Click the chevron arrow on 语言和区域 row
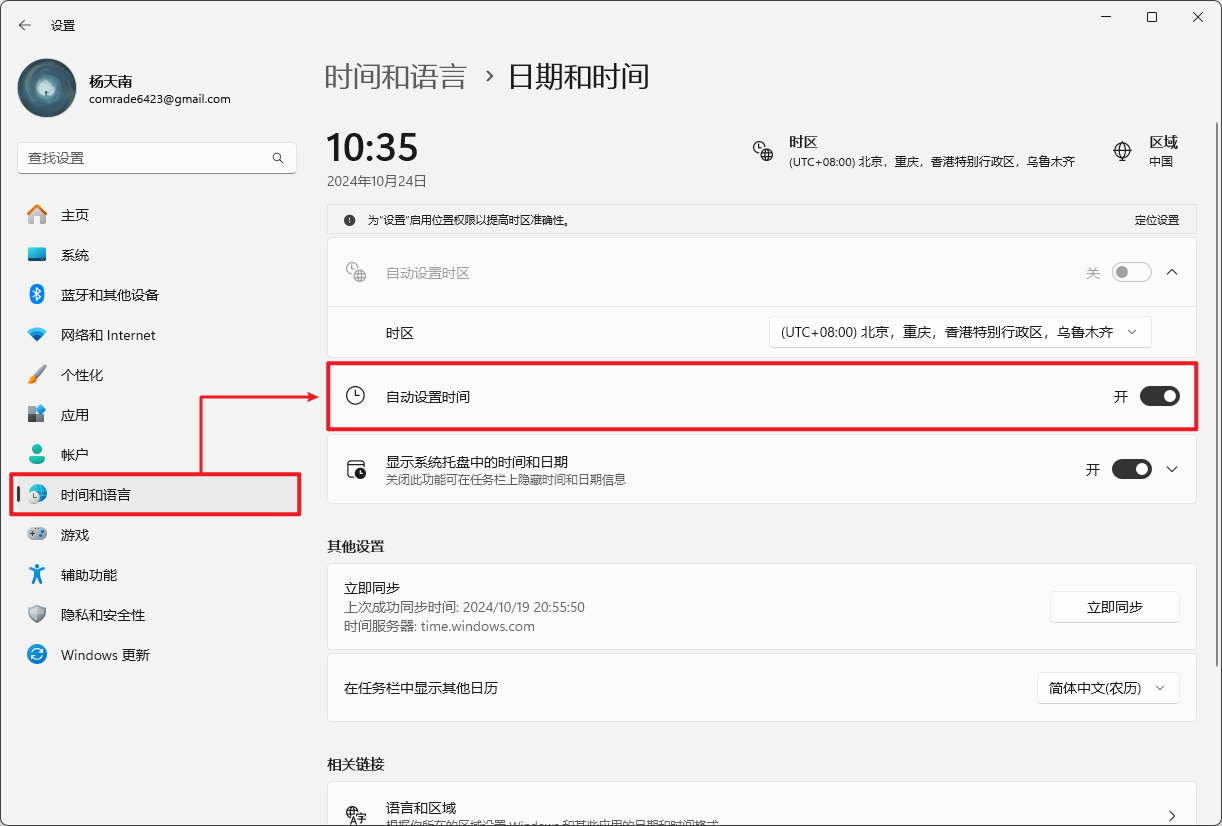This screenshot has width=1222, height=826. pos(1172,816)
